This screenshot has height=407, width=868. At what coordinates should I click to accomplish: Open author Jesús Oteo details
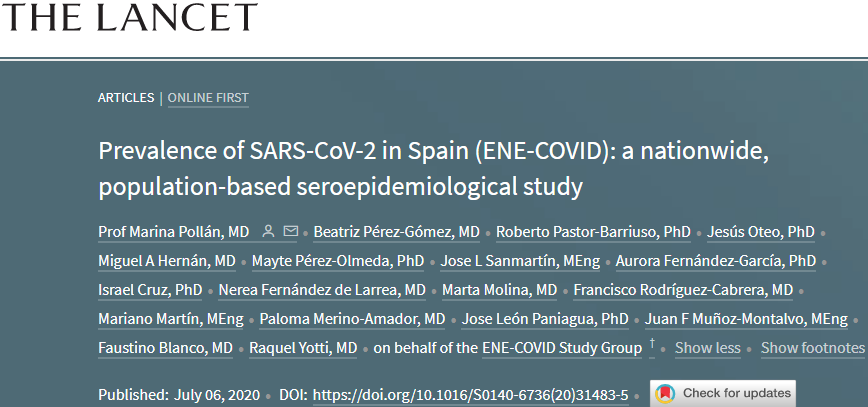click(x=761, y=232)
